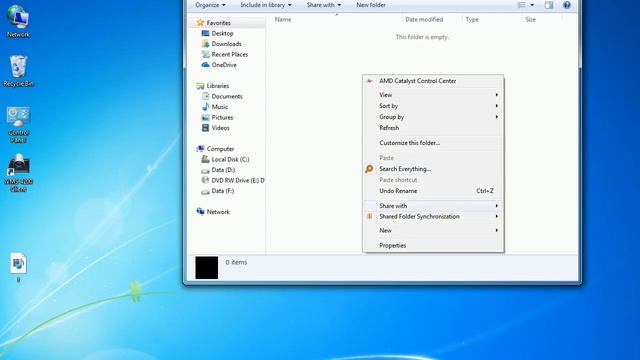The width and height of the screenshot is (640, 360).
Task: Click the AMD Catalyst icon in context menu
Action: click(369, 81)
